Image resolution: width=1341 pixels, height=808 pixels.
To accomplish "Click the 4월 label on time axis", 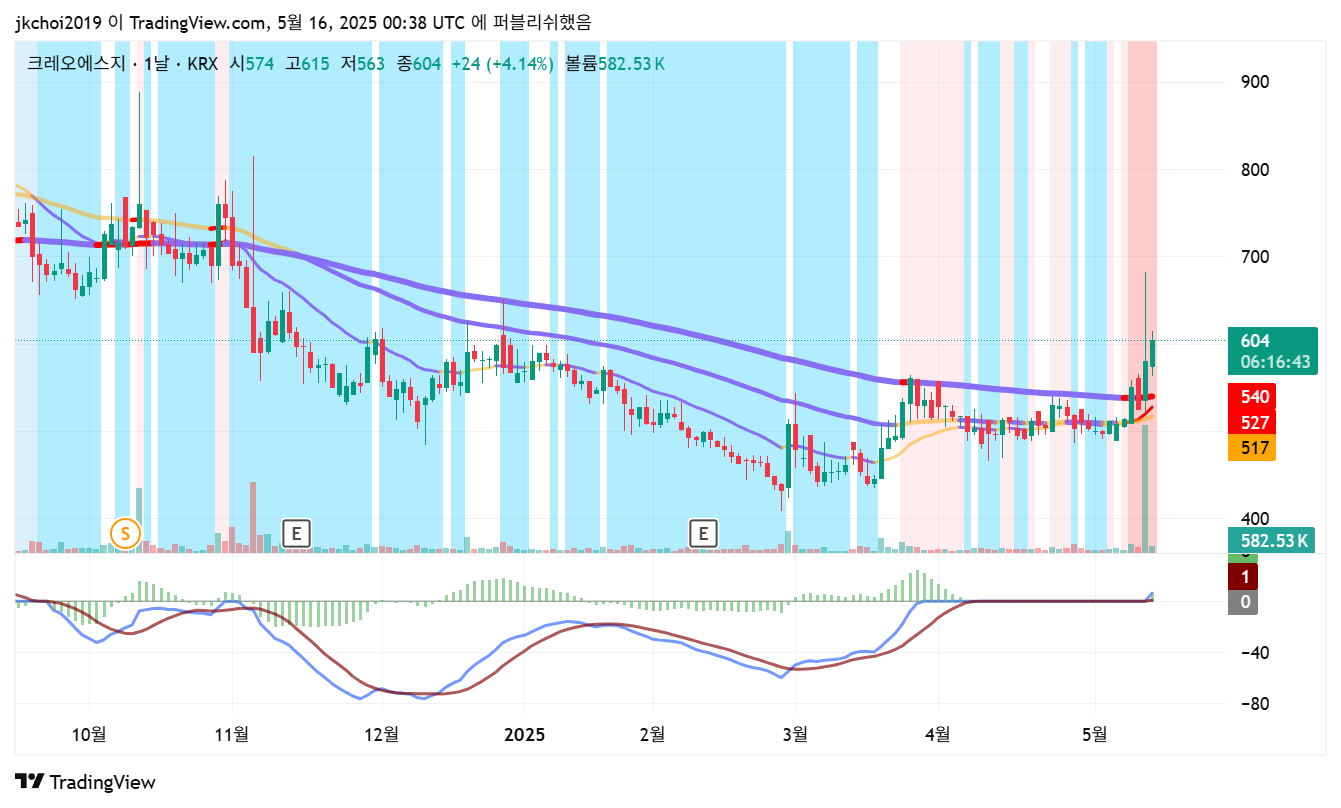I will point(938,734).
